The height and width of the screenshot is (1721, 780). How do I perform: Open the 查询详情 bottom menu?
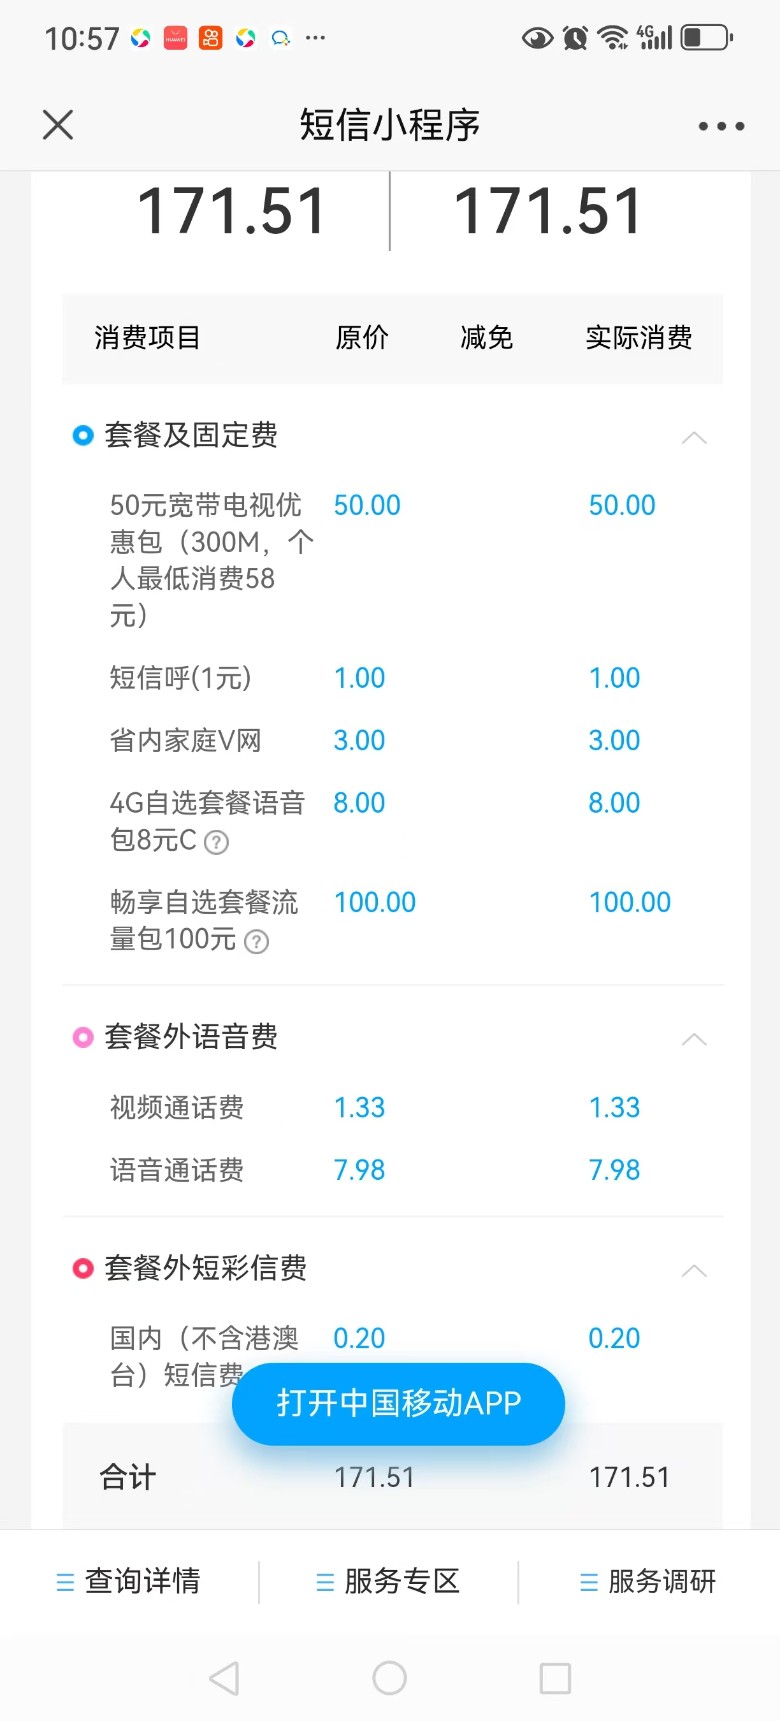tap(129, 1581)
